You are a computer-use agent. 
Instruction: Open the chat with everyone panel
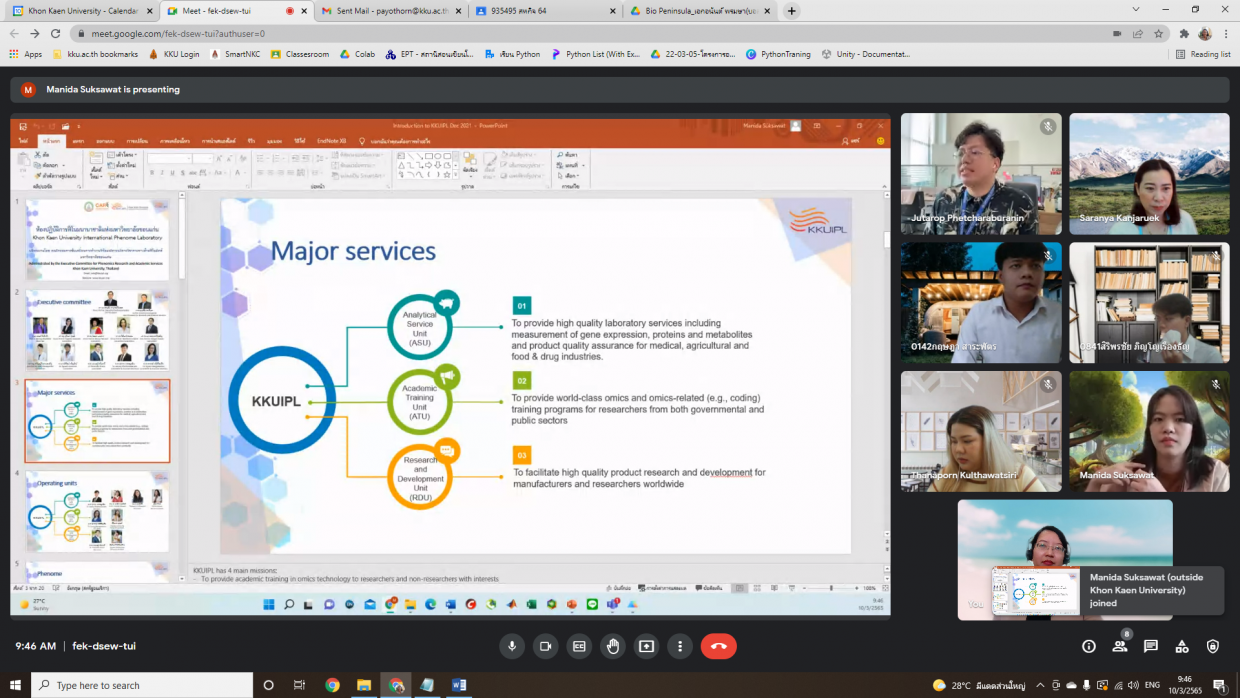pos(1151,646)
